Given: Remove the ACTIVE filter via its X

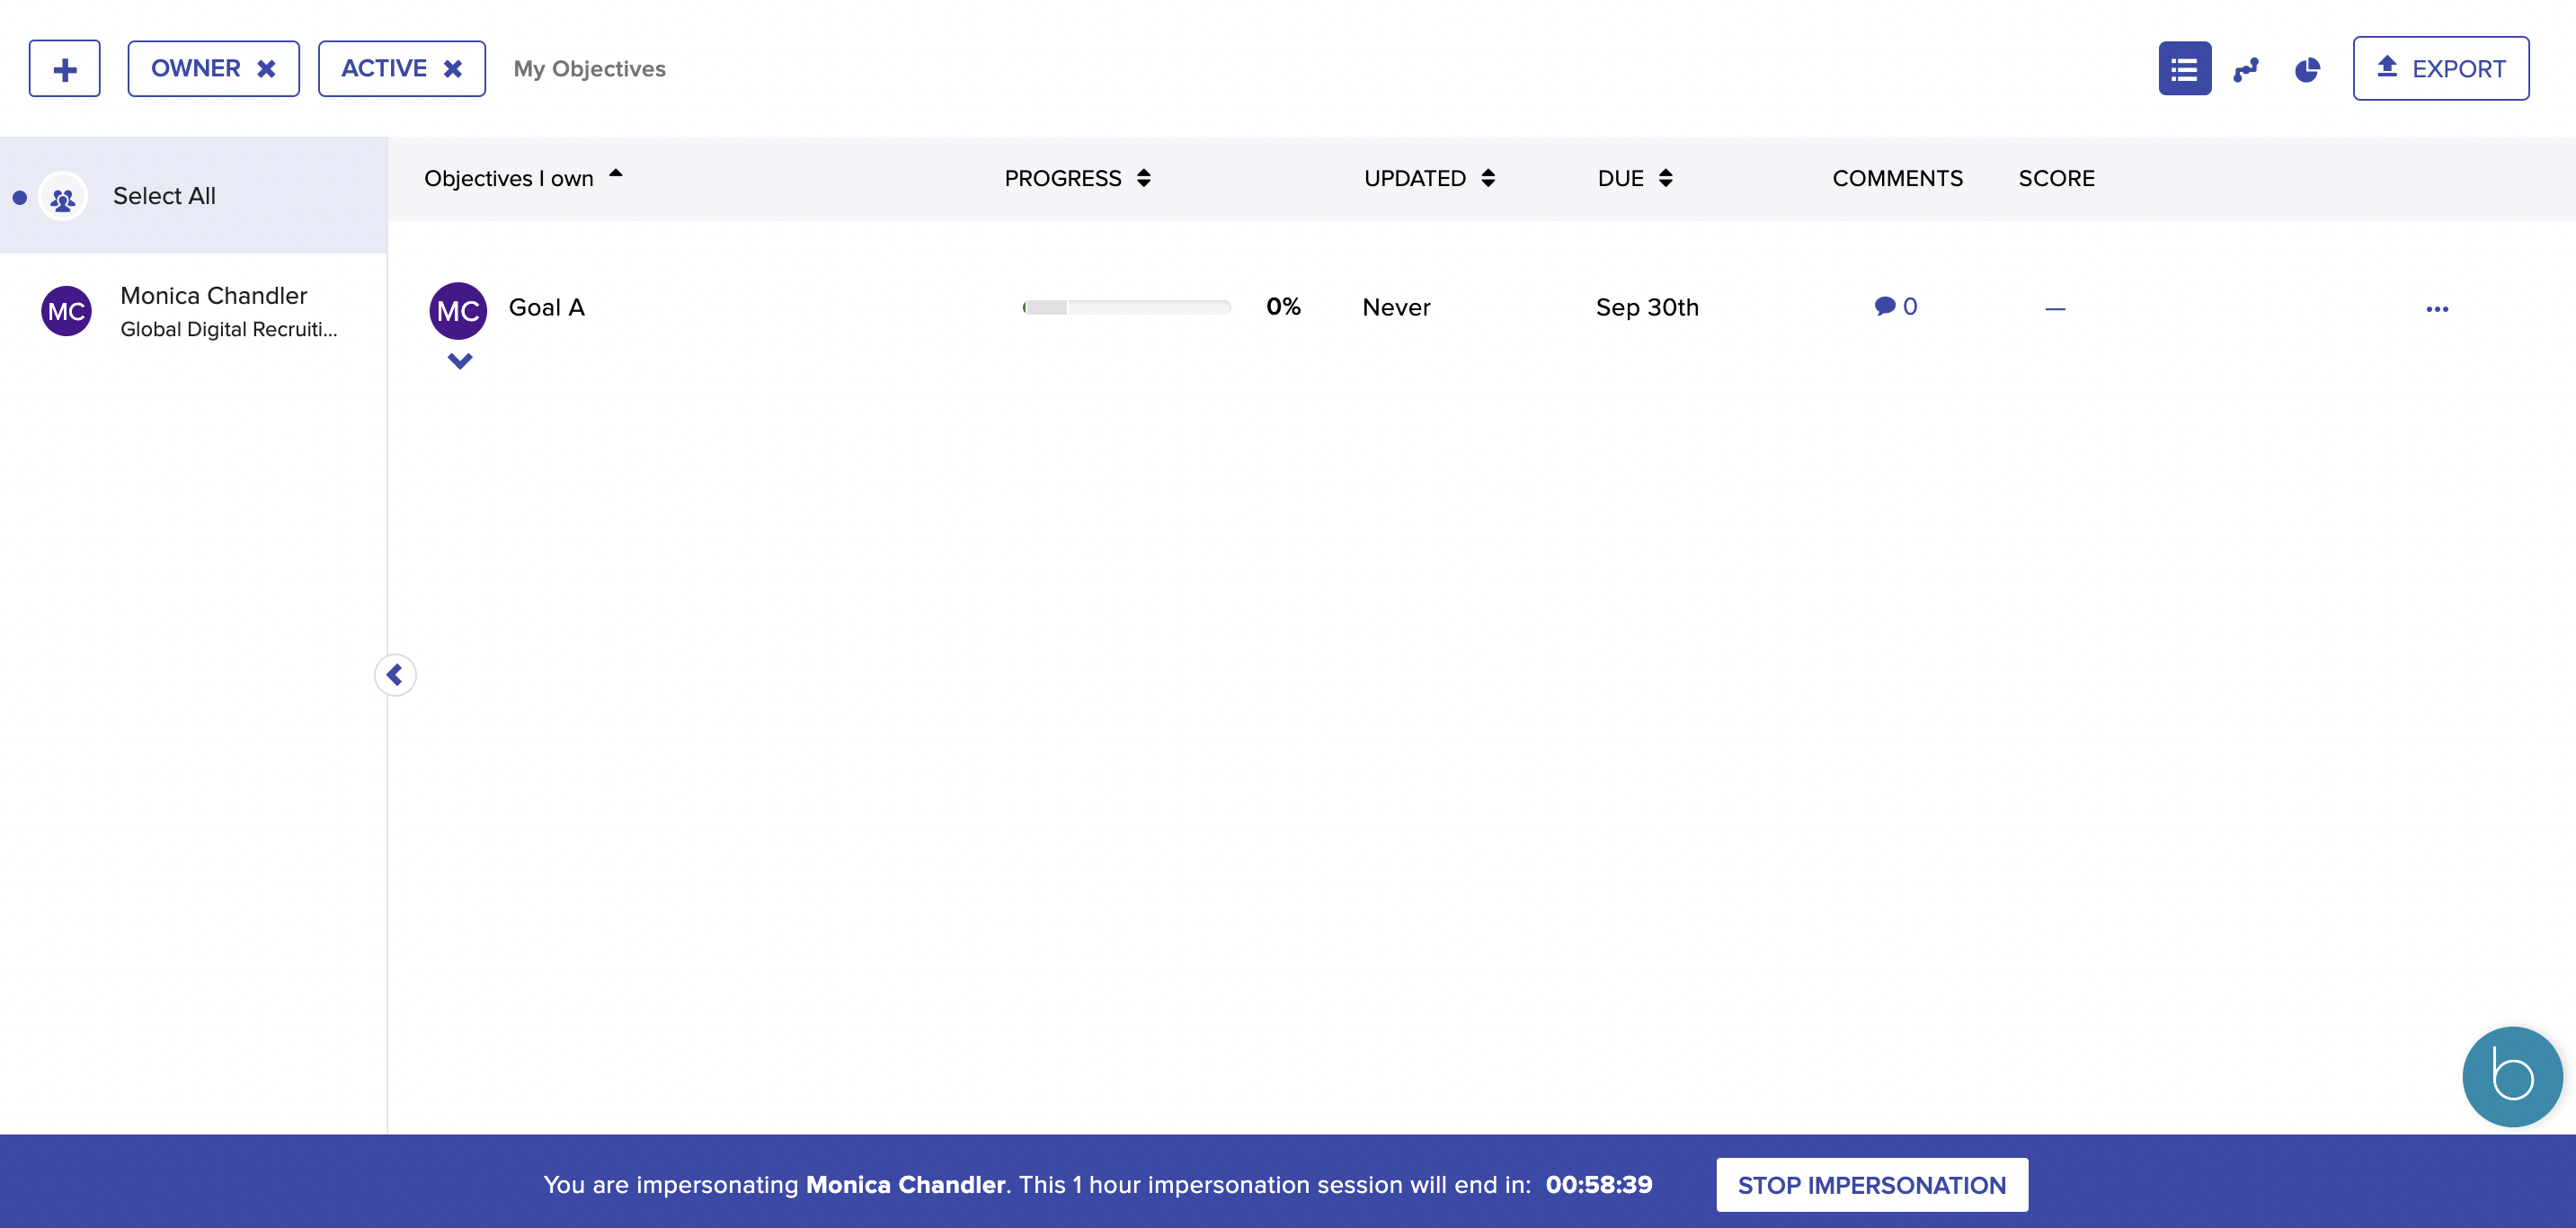Looking at the screenshot, I should coord(453,69).
